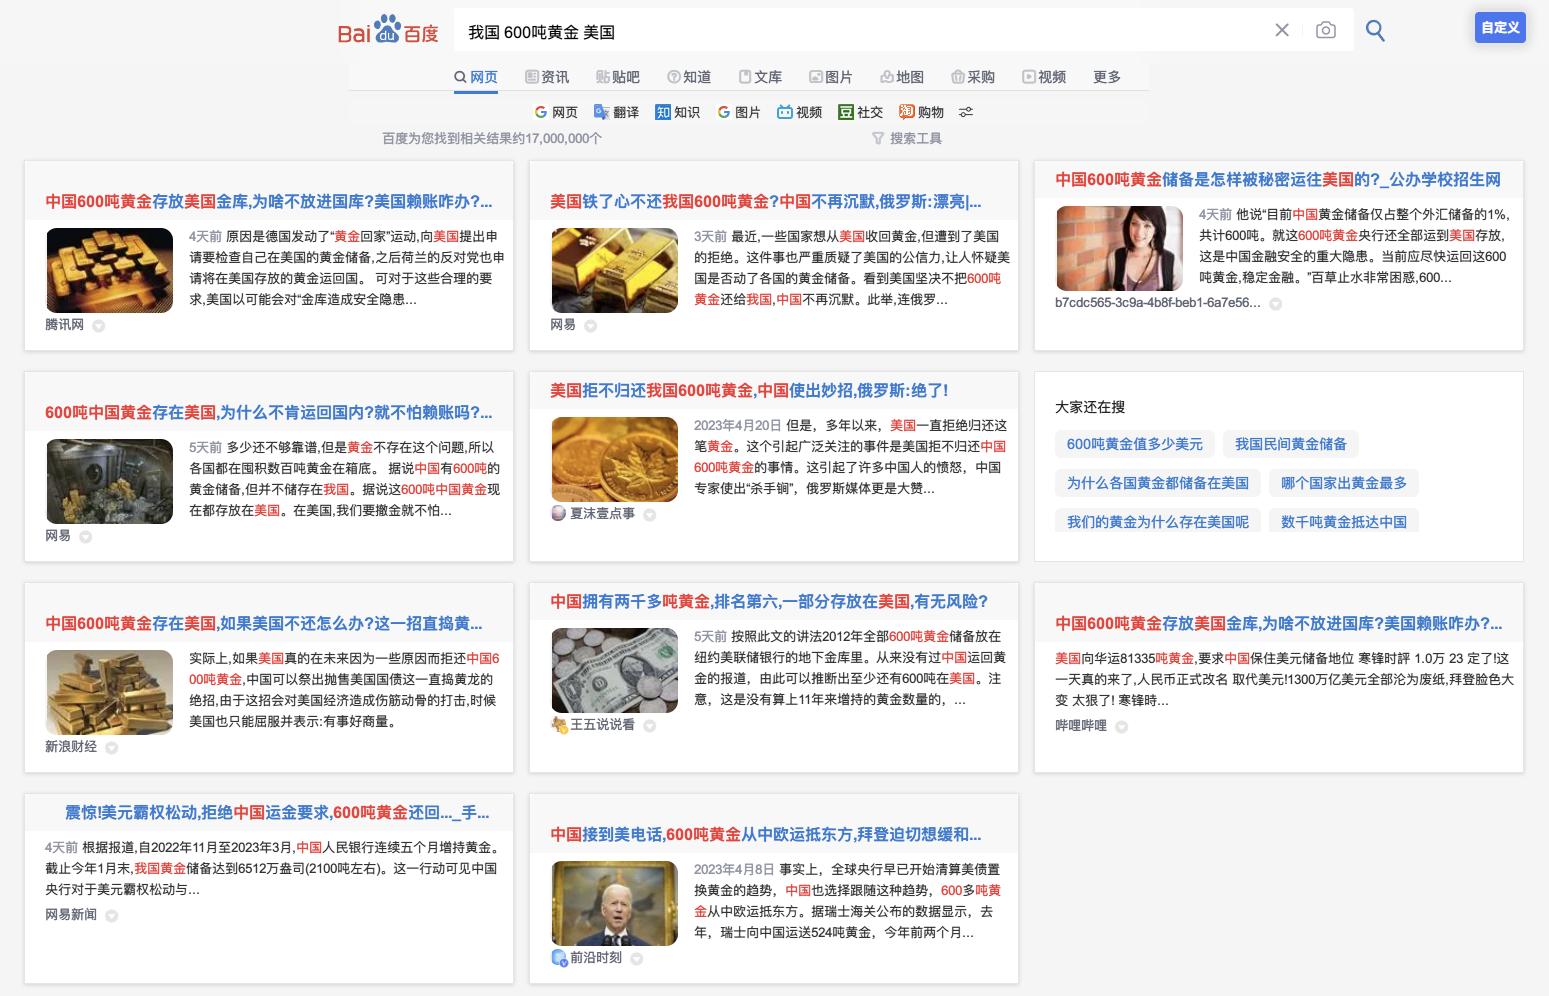Viewport: 1549px width, 996px height.
Task: Open the 豆 社交 social search shortcut
Action: click(x=862, y=112)
